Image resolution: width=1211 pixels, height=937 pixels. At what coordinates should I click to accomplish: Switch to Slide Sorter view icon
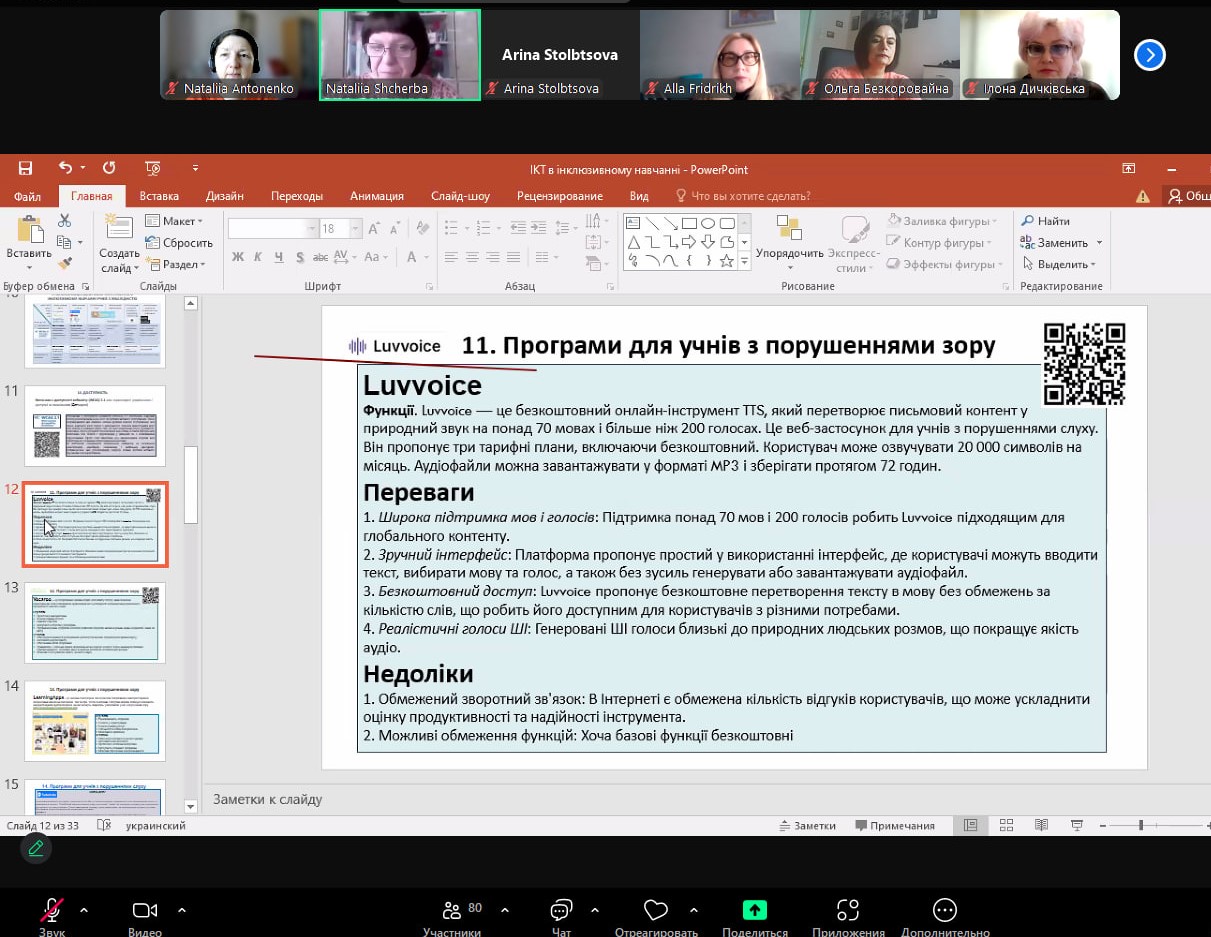[x=1006, y=826]
